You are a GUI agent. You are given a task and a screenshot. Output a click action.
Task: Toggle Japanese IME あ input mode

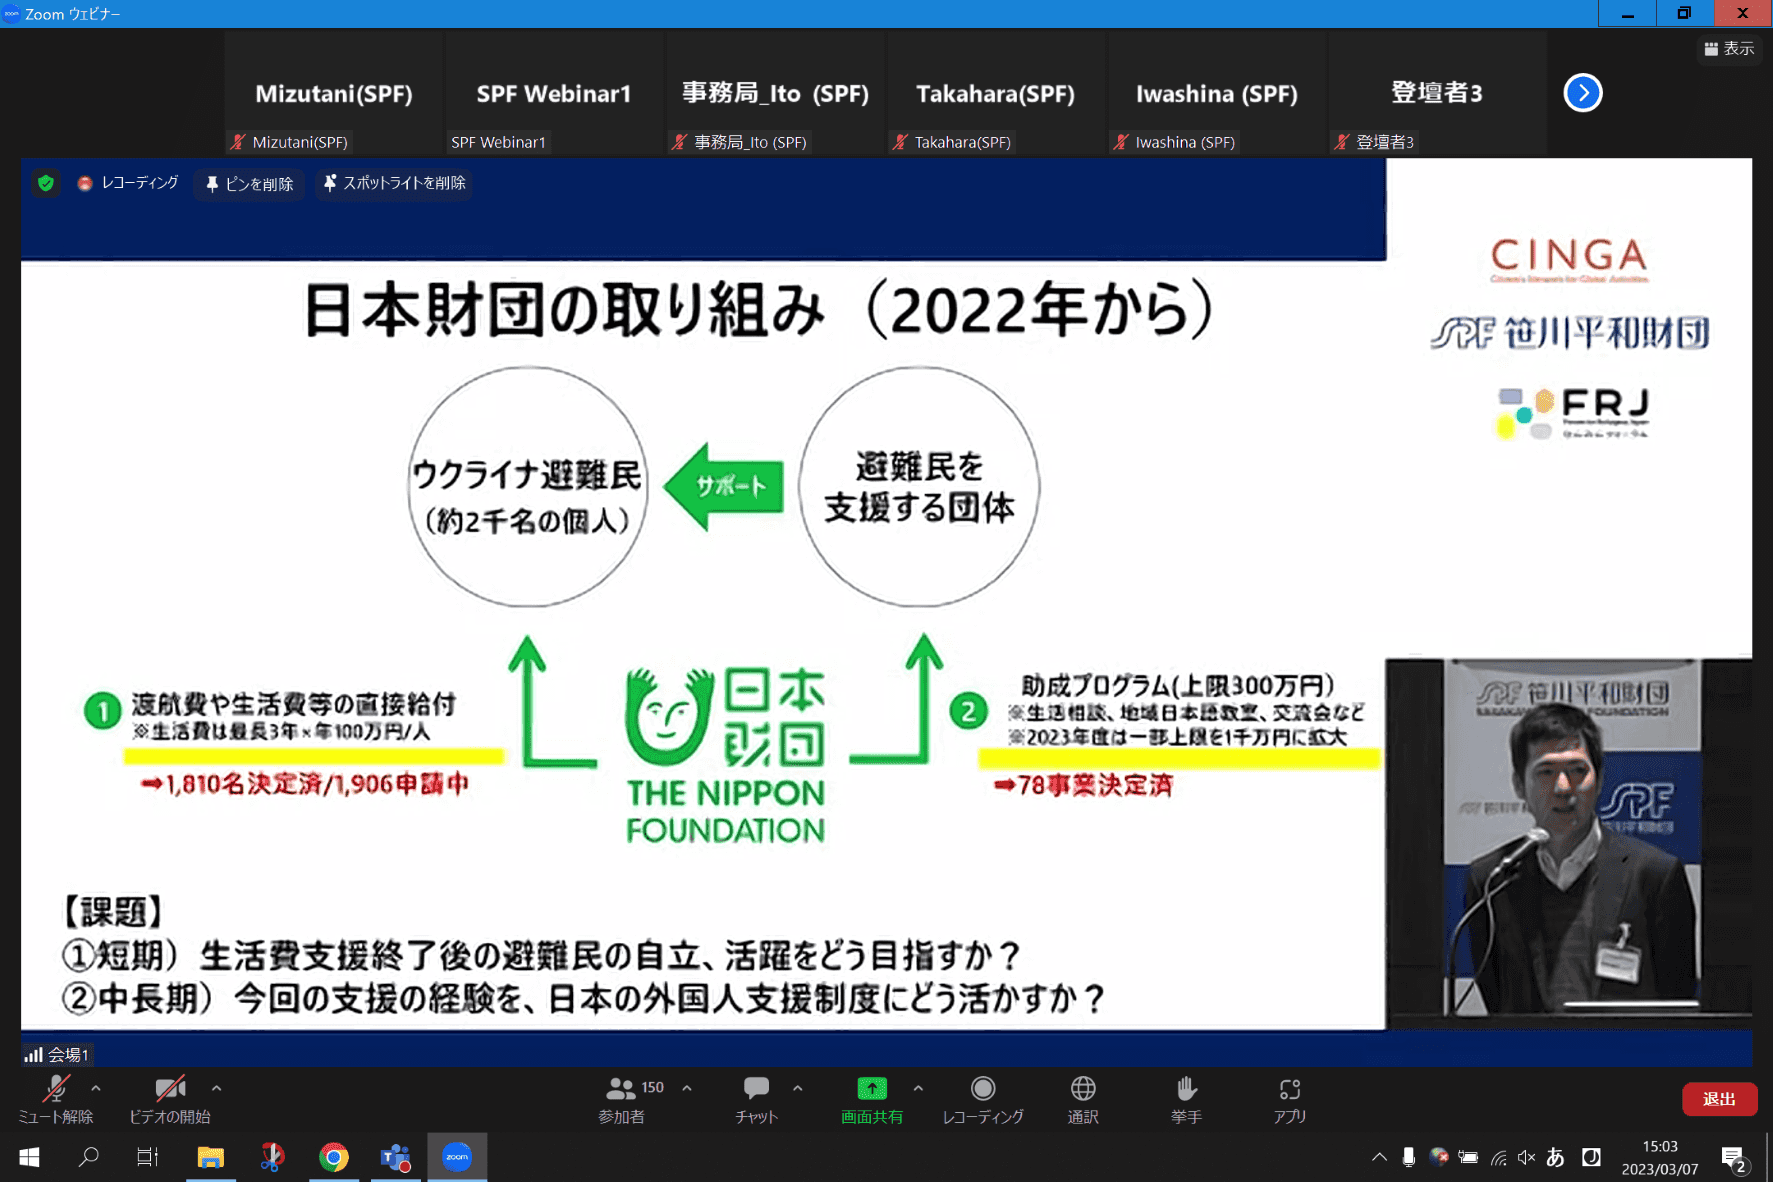point(1555,1157)
